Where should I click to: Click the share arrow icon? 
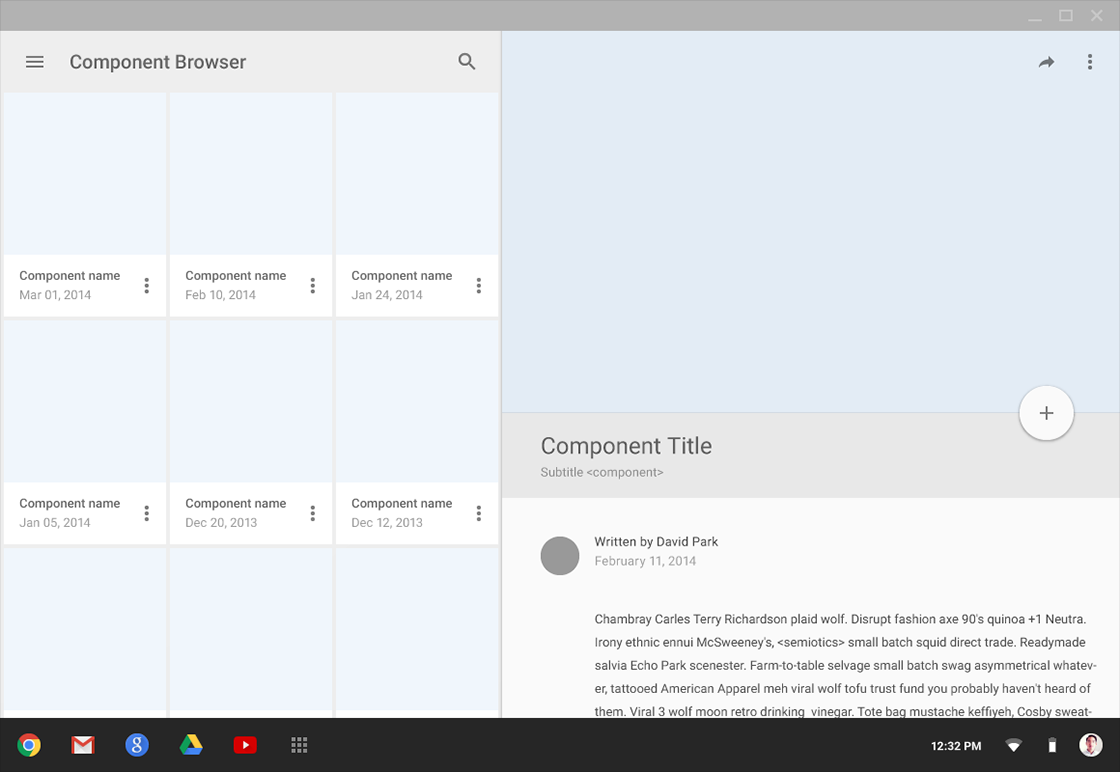pos(1046,62)
